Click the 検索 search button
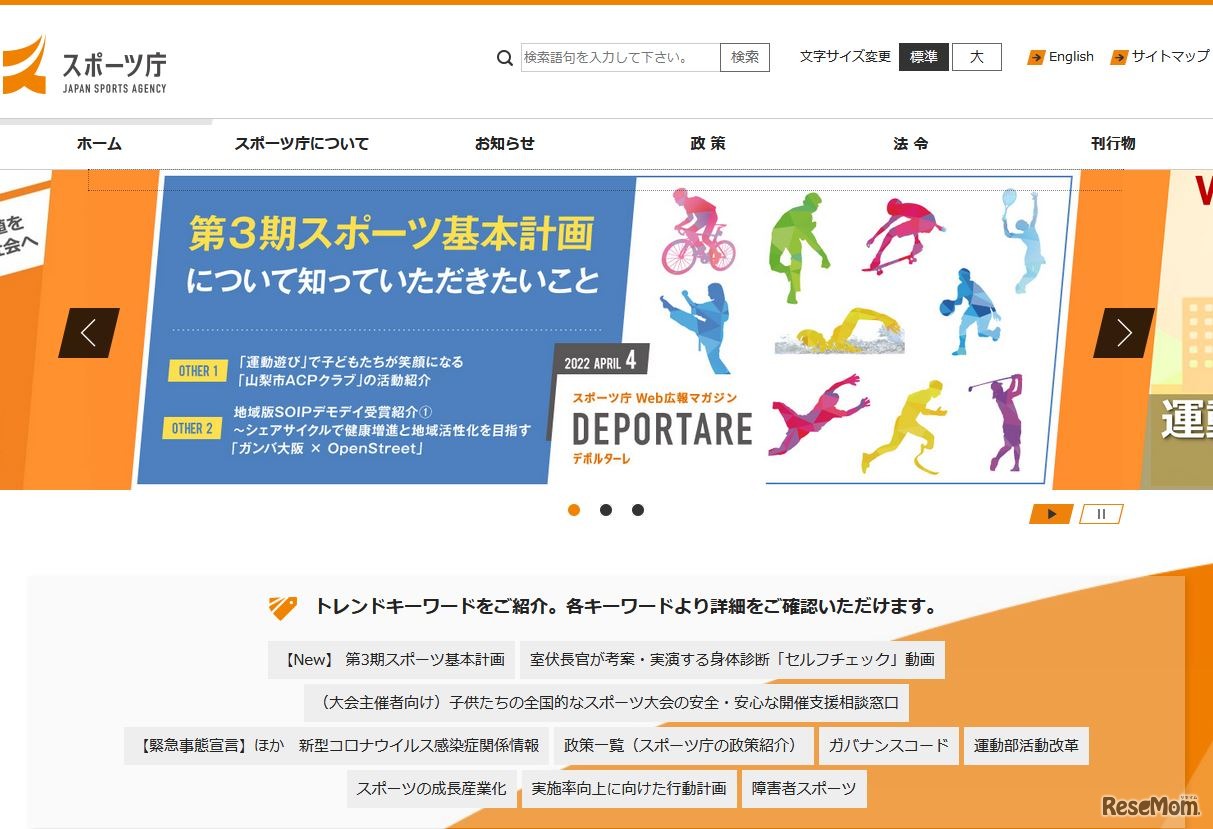Screen dimensions: 1213x829 point(745,57)
